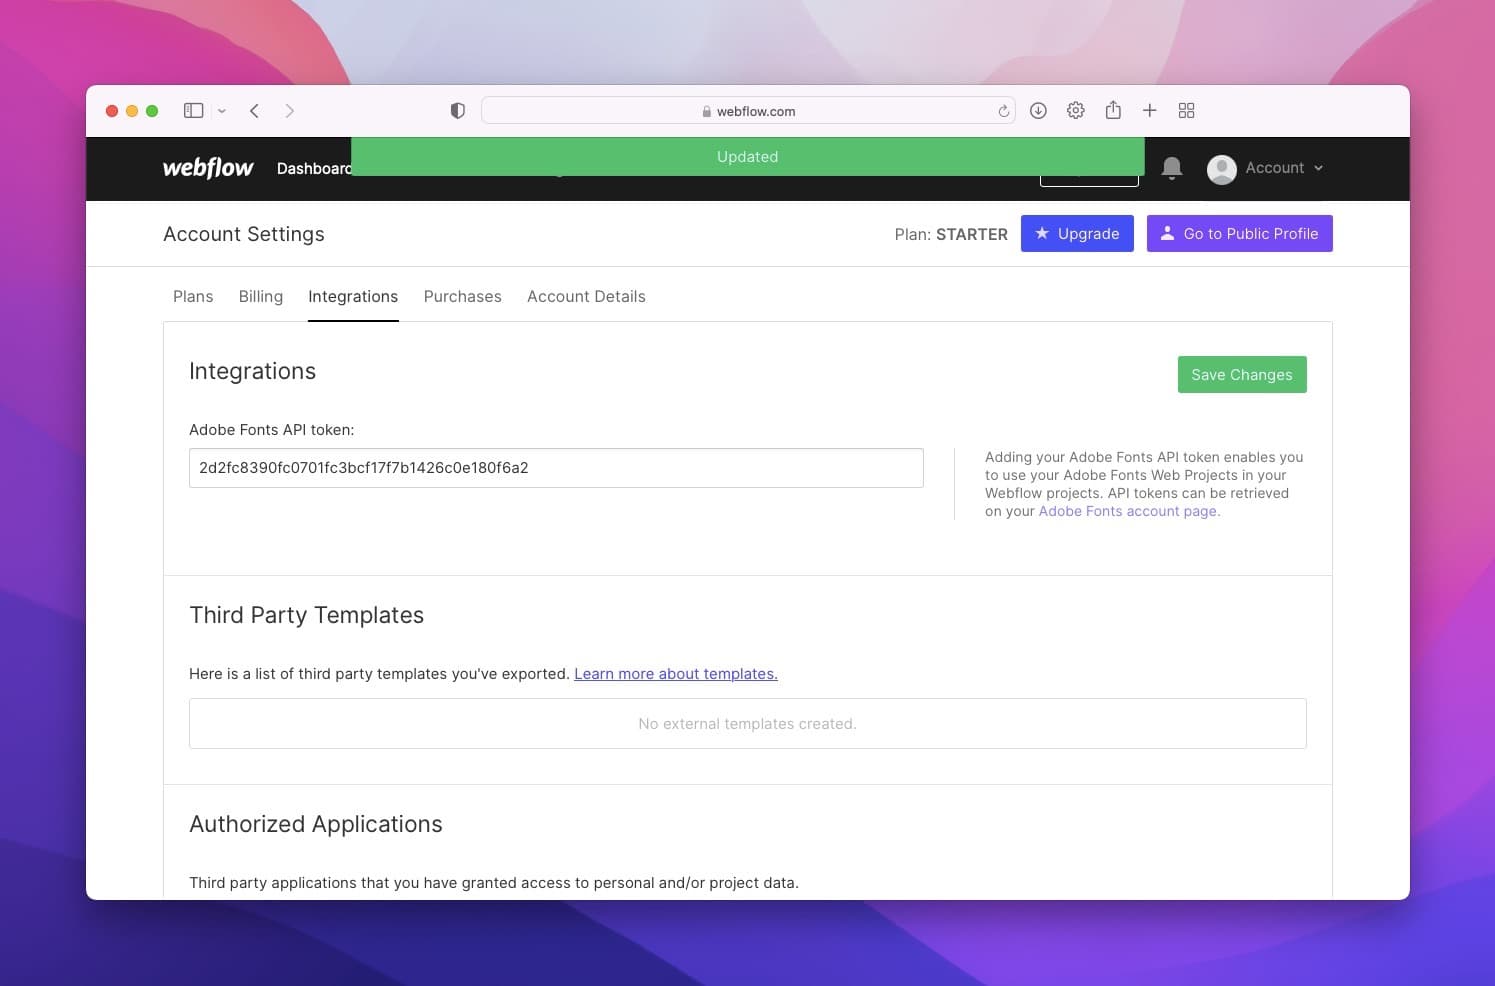Switch to the Plans tab

pos(193,297)
